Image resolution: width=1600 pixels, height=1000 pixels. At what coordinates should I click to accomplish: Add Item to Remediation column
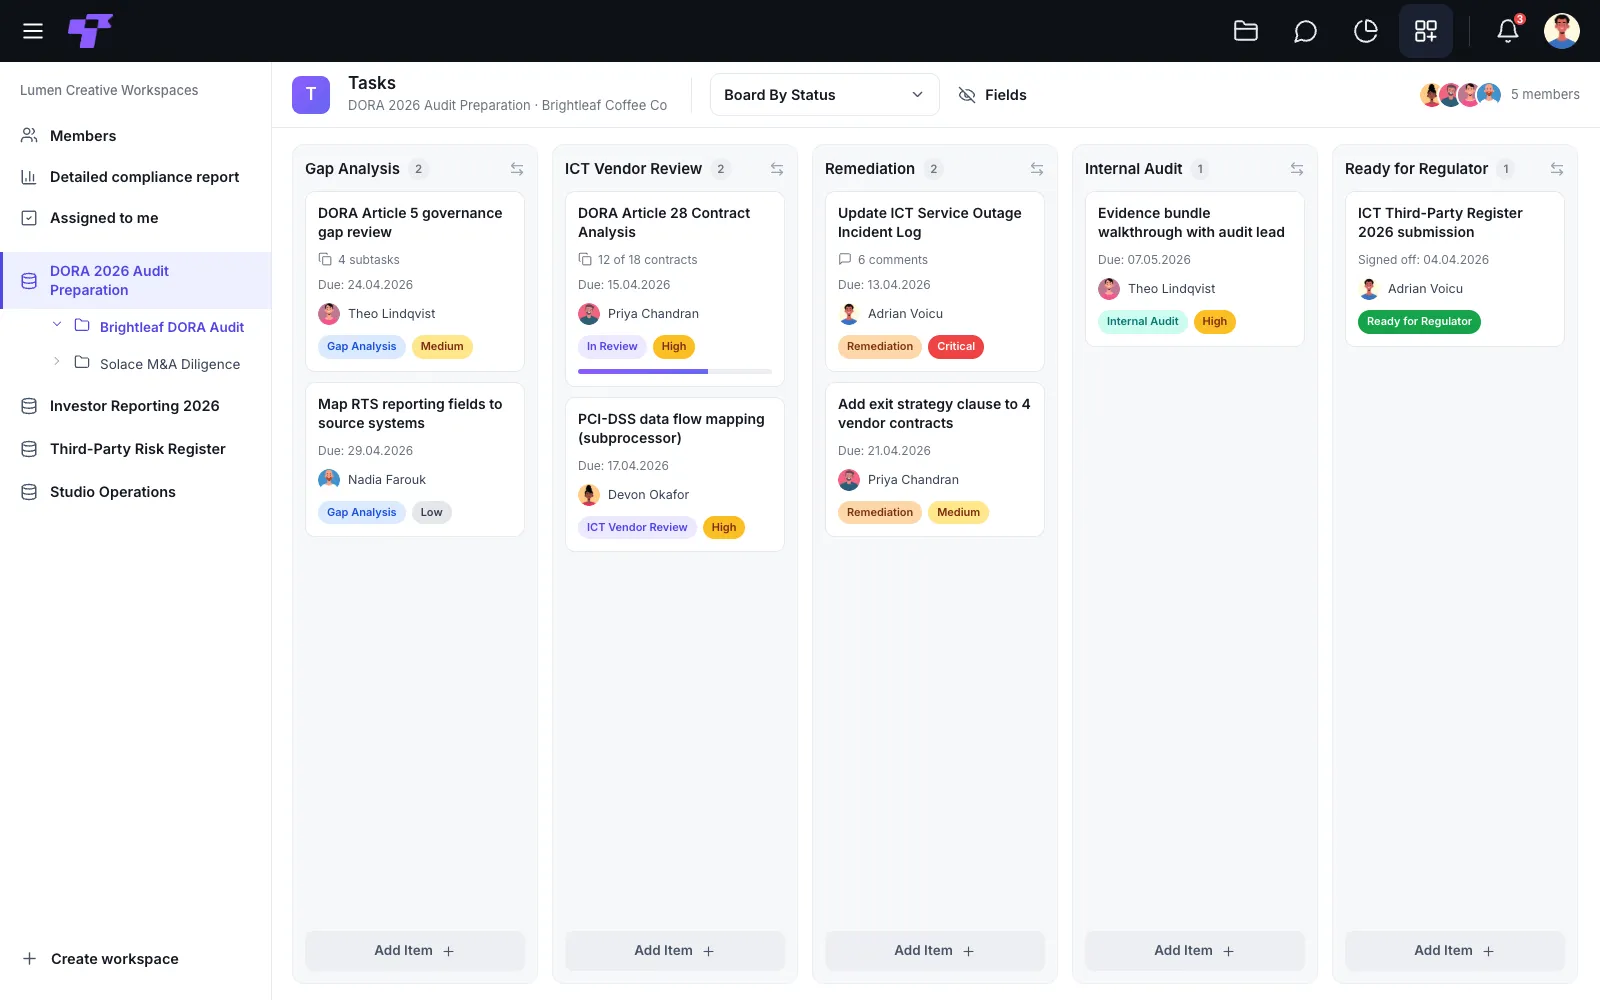tap(935, 951)
